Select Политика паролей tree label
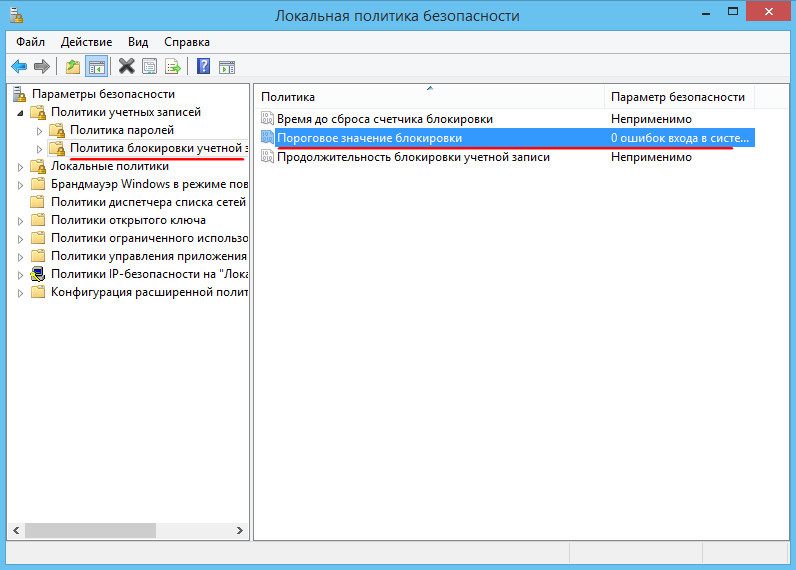The image size is (796, 570). (x=122, y=130)
